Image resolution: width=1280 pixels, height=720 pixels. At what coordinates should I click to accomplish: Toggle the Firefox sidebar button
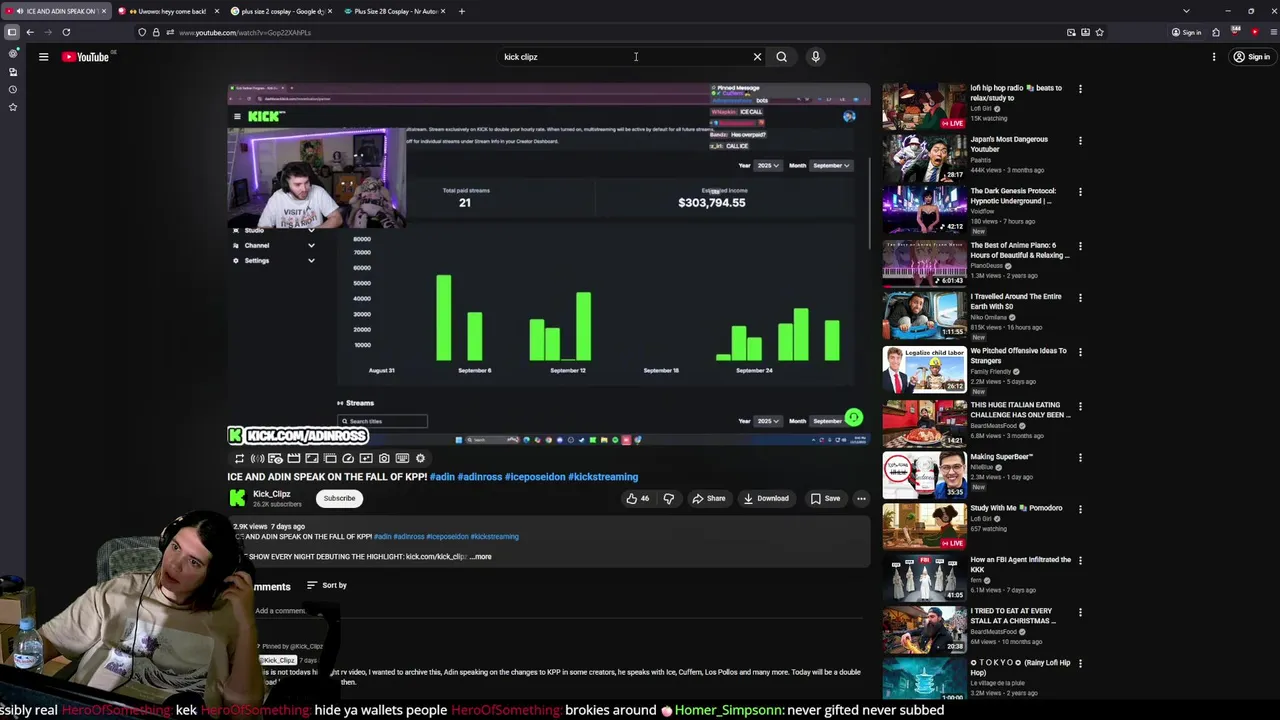(12, 32)
